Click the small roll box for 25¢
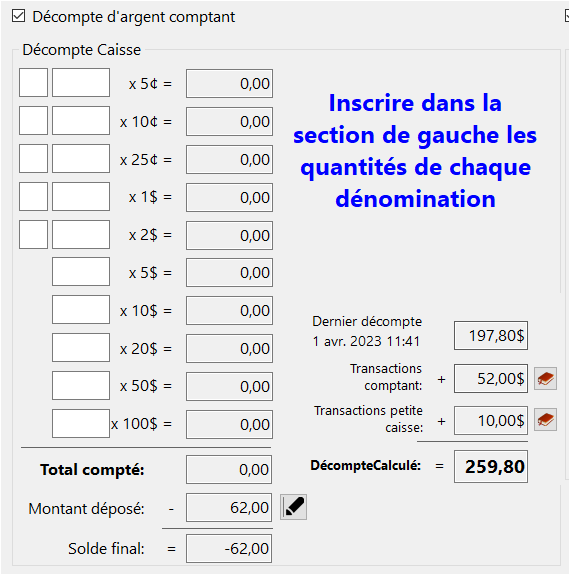 (33, 158)
